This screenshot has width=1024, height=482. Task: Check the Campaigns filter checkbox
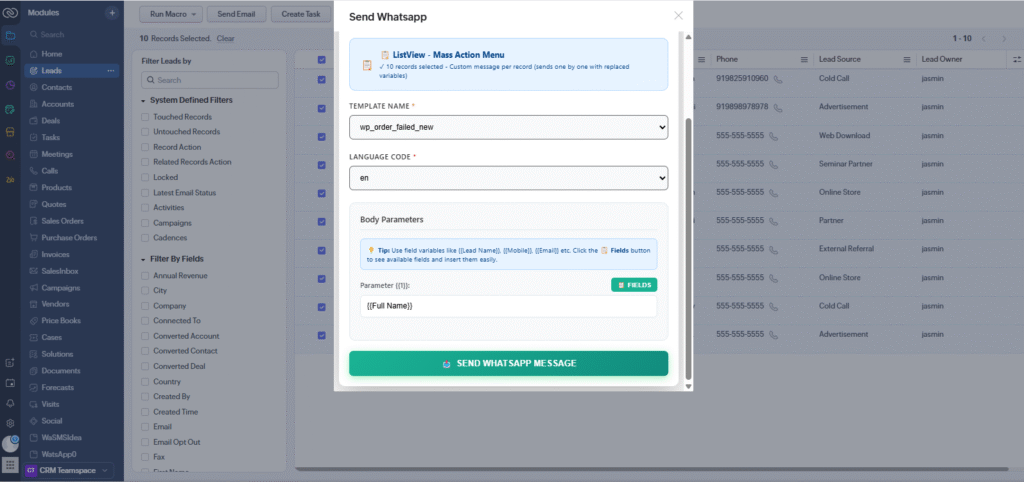[x=146, y=223]
